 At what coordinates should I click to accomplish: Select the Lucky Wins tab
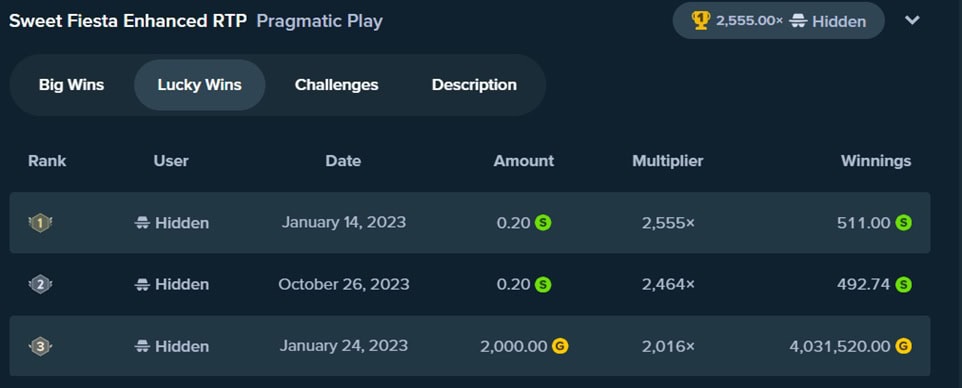pyautogui.click(x=199, y=85)
